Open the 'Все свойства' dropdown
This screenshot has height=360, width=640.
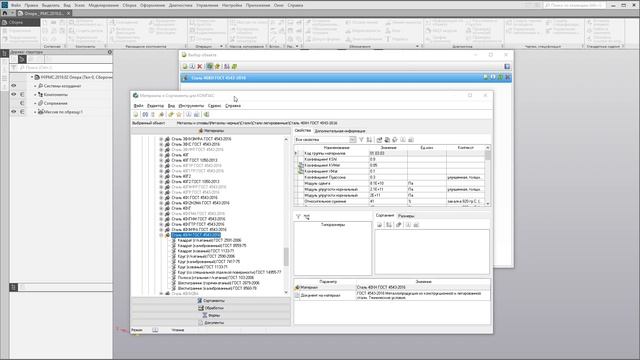pos(353,140)
